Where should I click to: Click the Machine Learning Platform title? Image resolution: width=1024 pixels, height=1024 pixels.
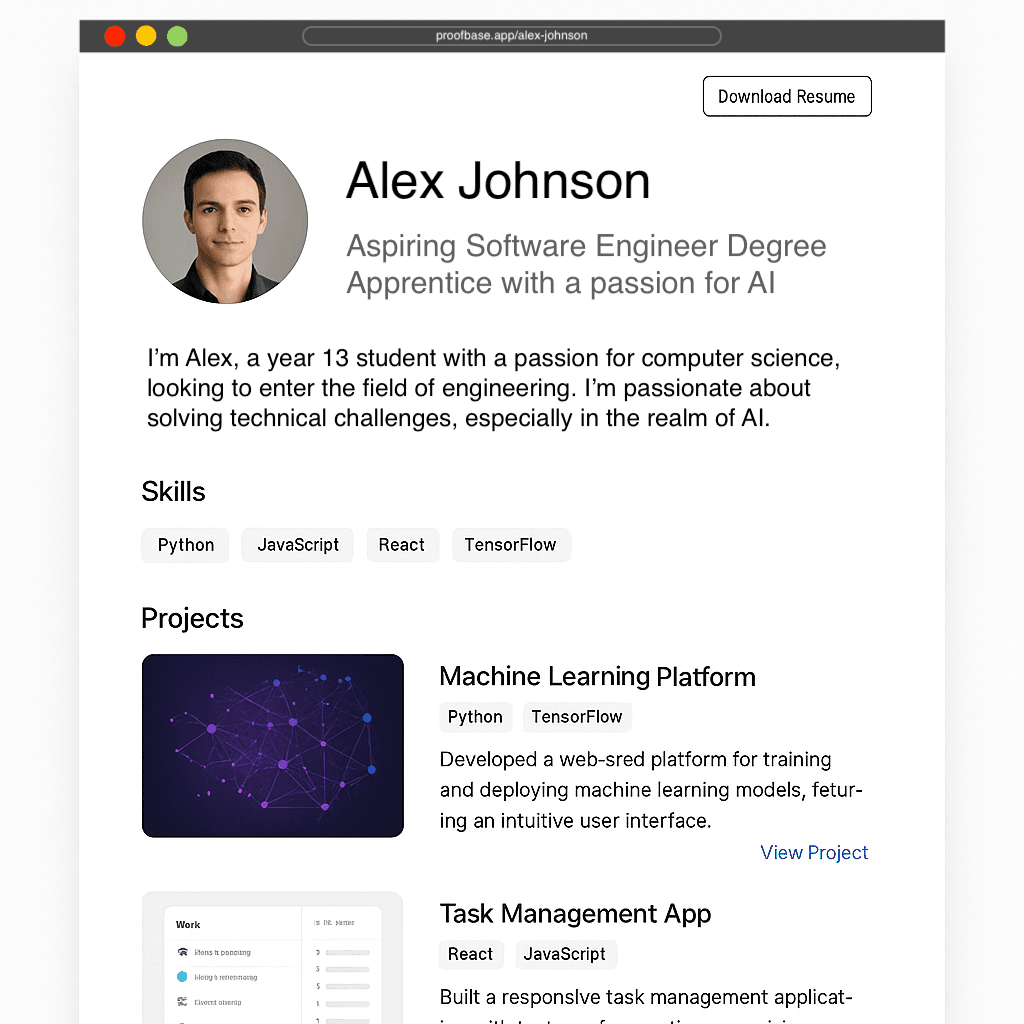pyautogui.click(x=598, y=677)
